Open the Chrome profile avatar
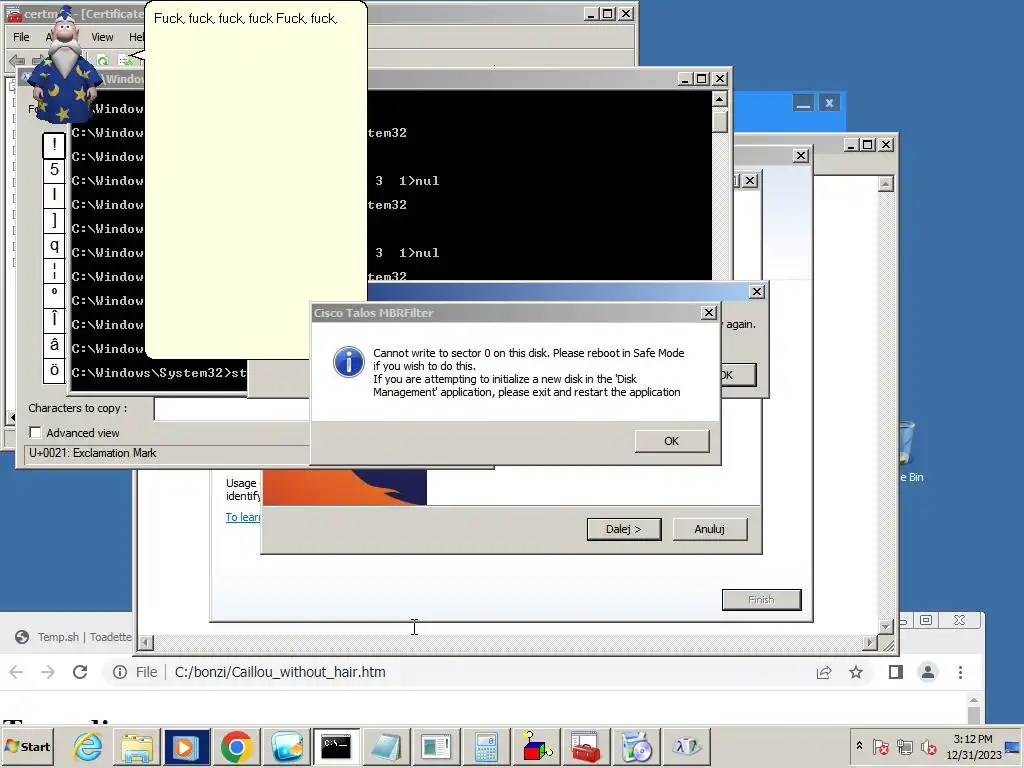The height and width of the screenshot is (768, 1024). [x=928, y=672]
